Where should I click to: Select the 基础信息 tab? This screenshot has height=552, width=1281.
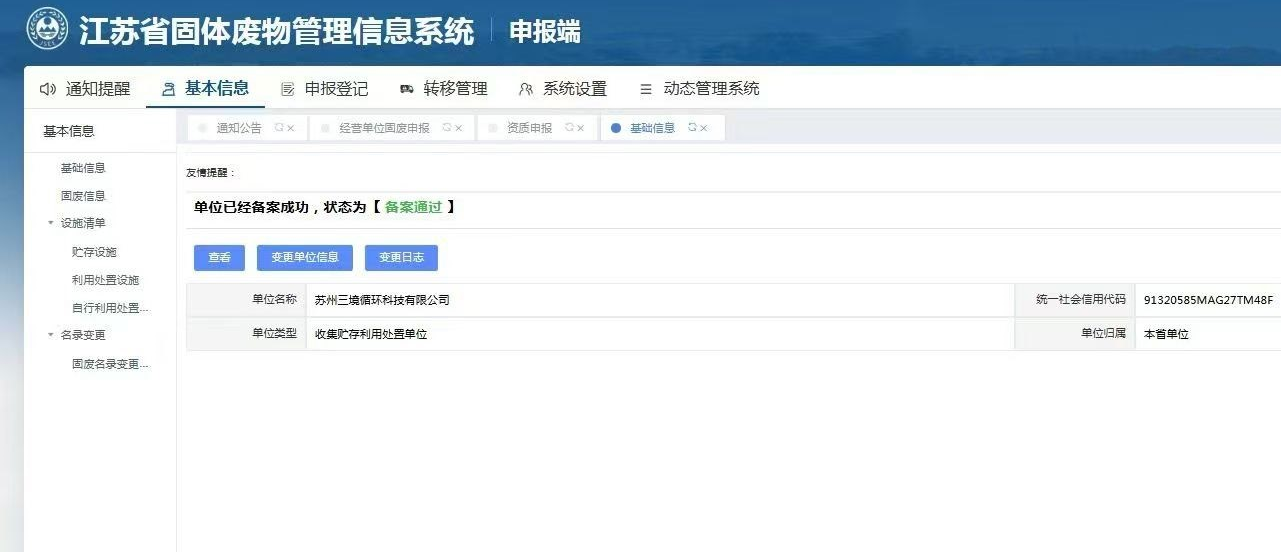coord(652,128)
